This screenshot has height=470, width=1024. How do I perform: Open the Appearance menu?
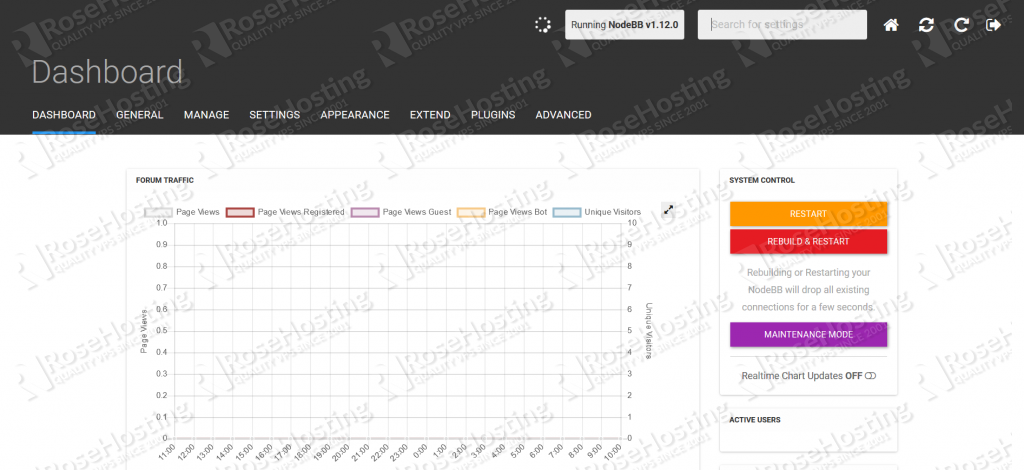(354, 115)
